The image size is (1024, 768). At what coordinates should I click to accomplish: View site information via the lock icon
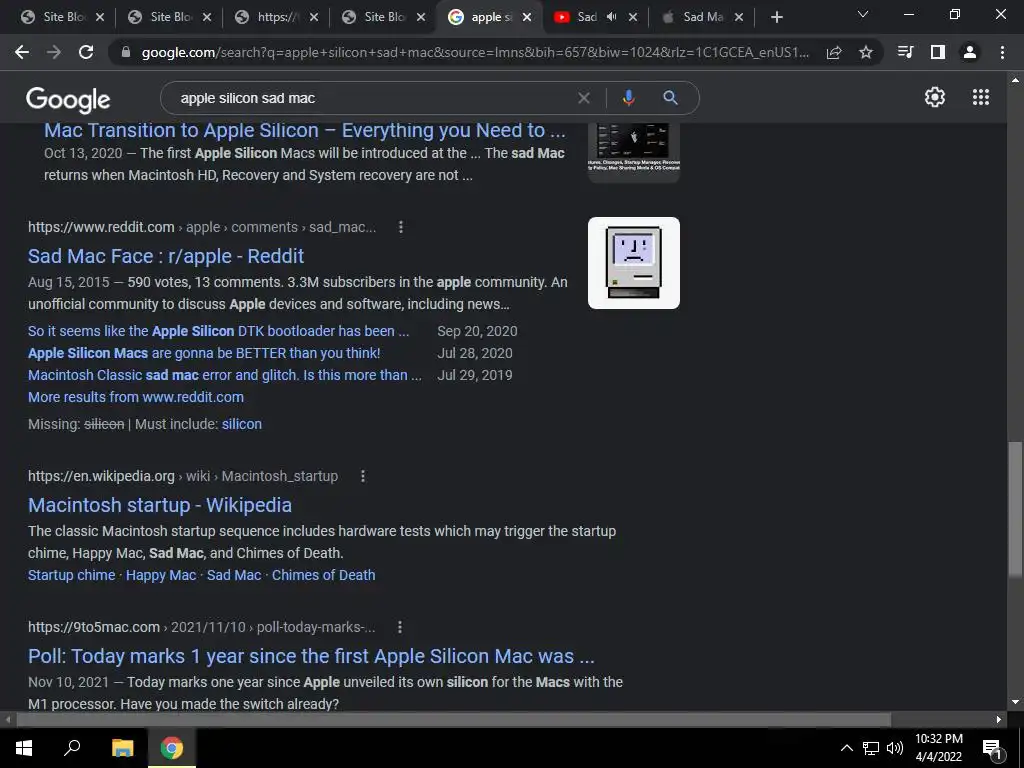[x=126, y=52]
